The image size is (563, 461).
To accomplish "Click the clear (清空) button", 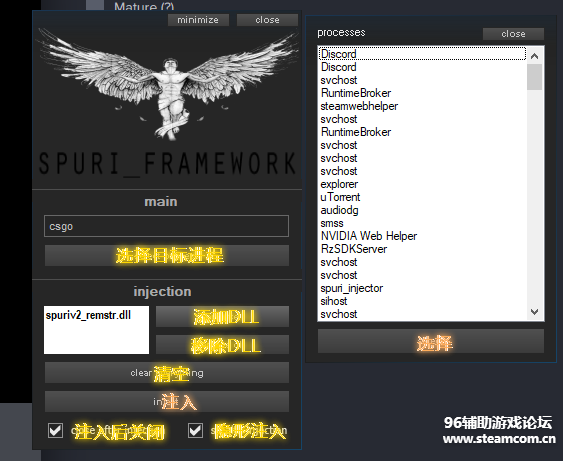I will (167, 373).
